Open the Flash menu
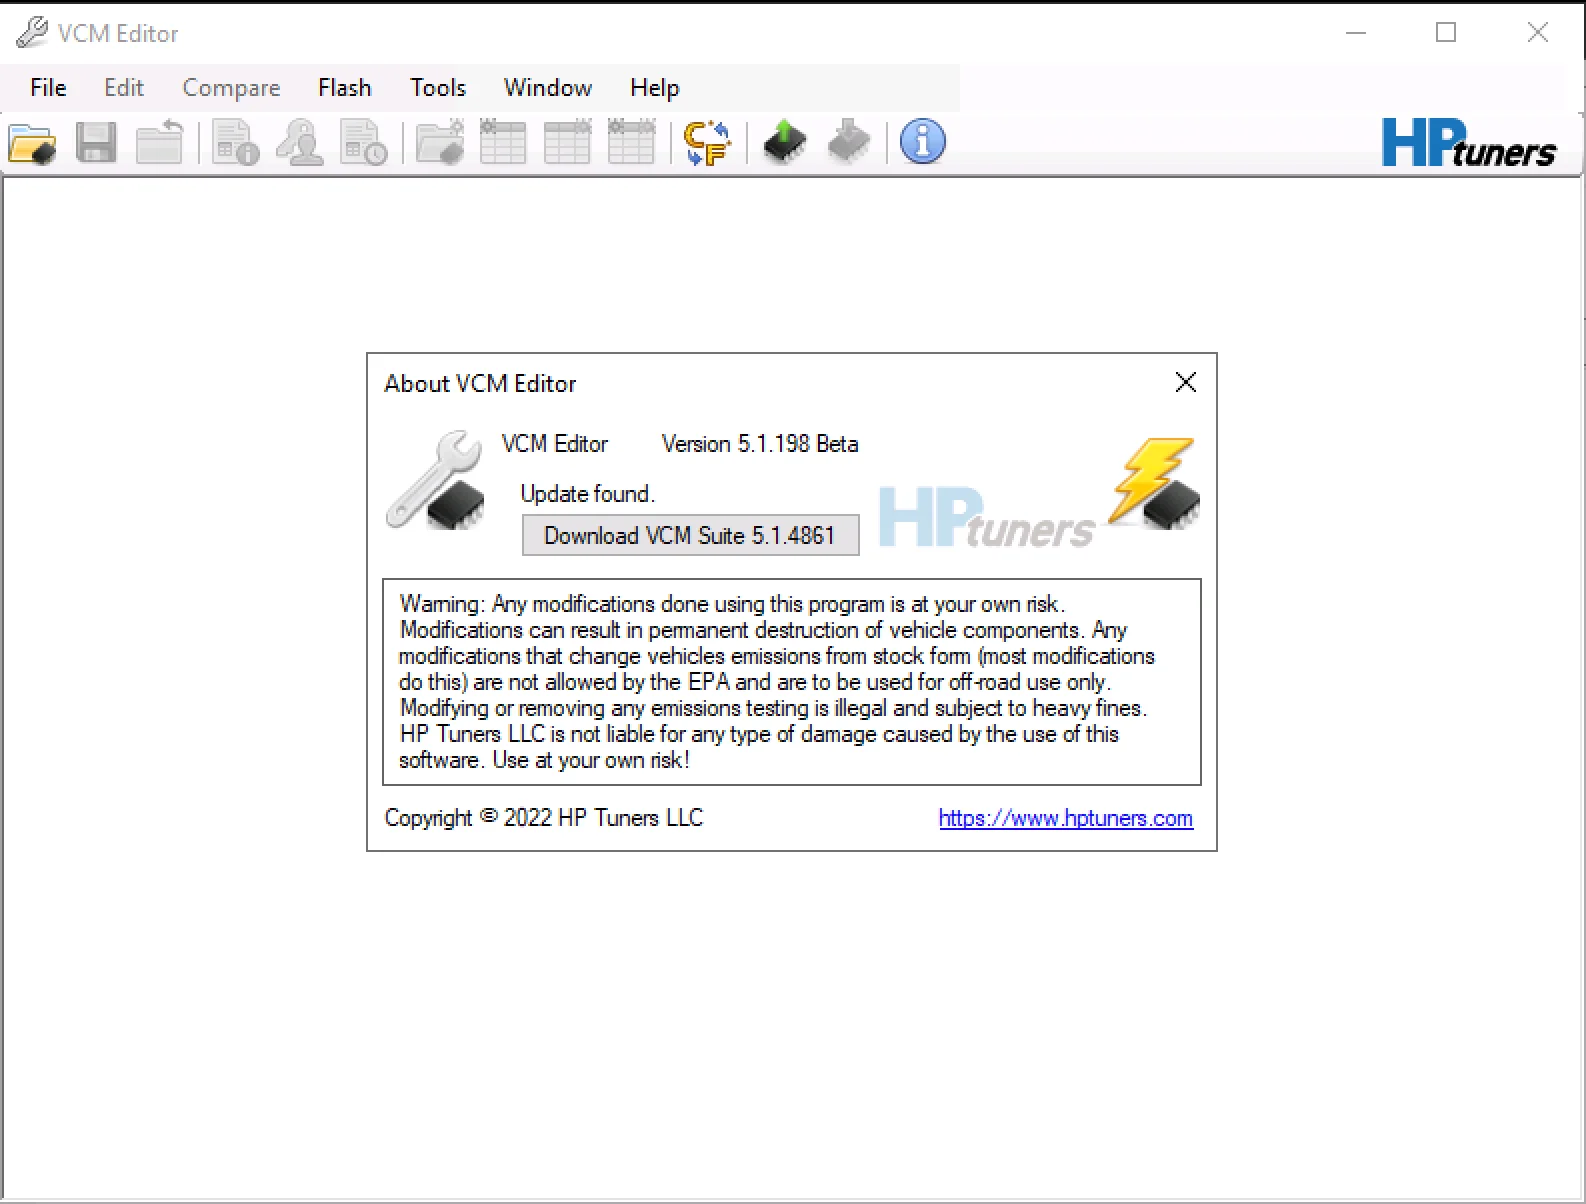The width and height of the screenshot is (1586, 1204). click(x=345, y=88)
